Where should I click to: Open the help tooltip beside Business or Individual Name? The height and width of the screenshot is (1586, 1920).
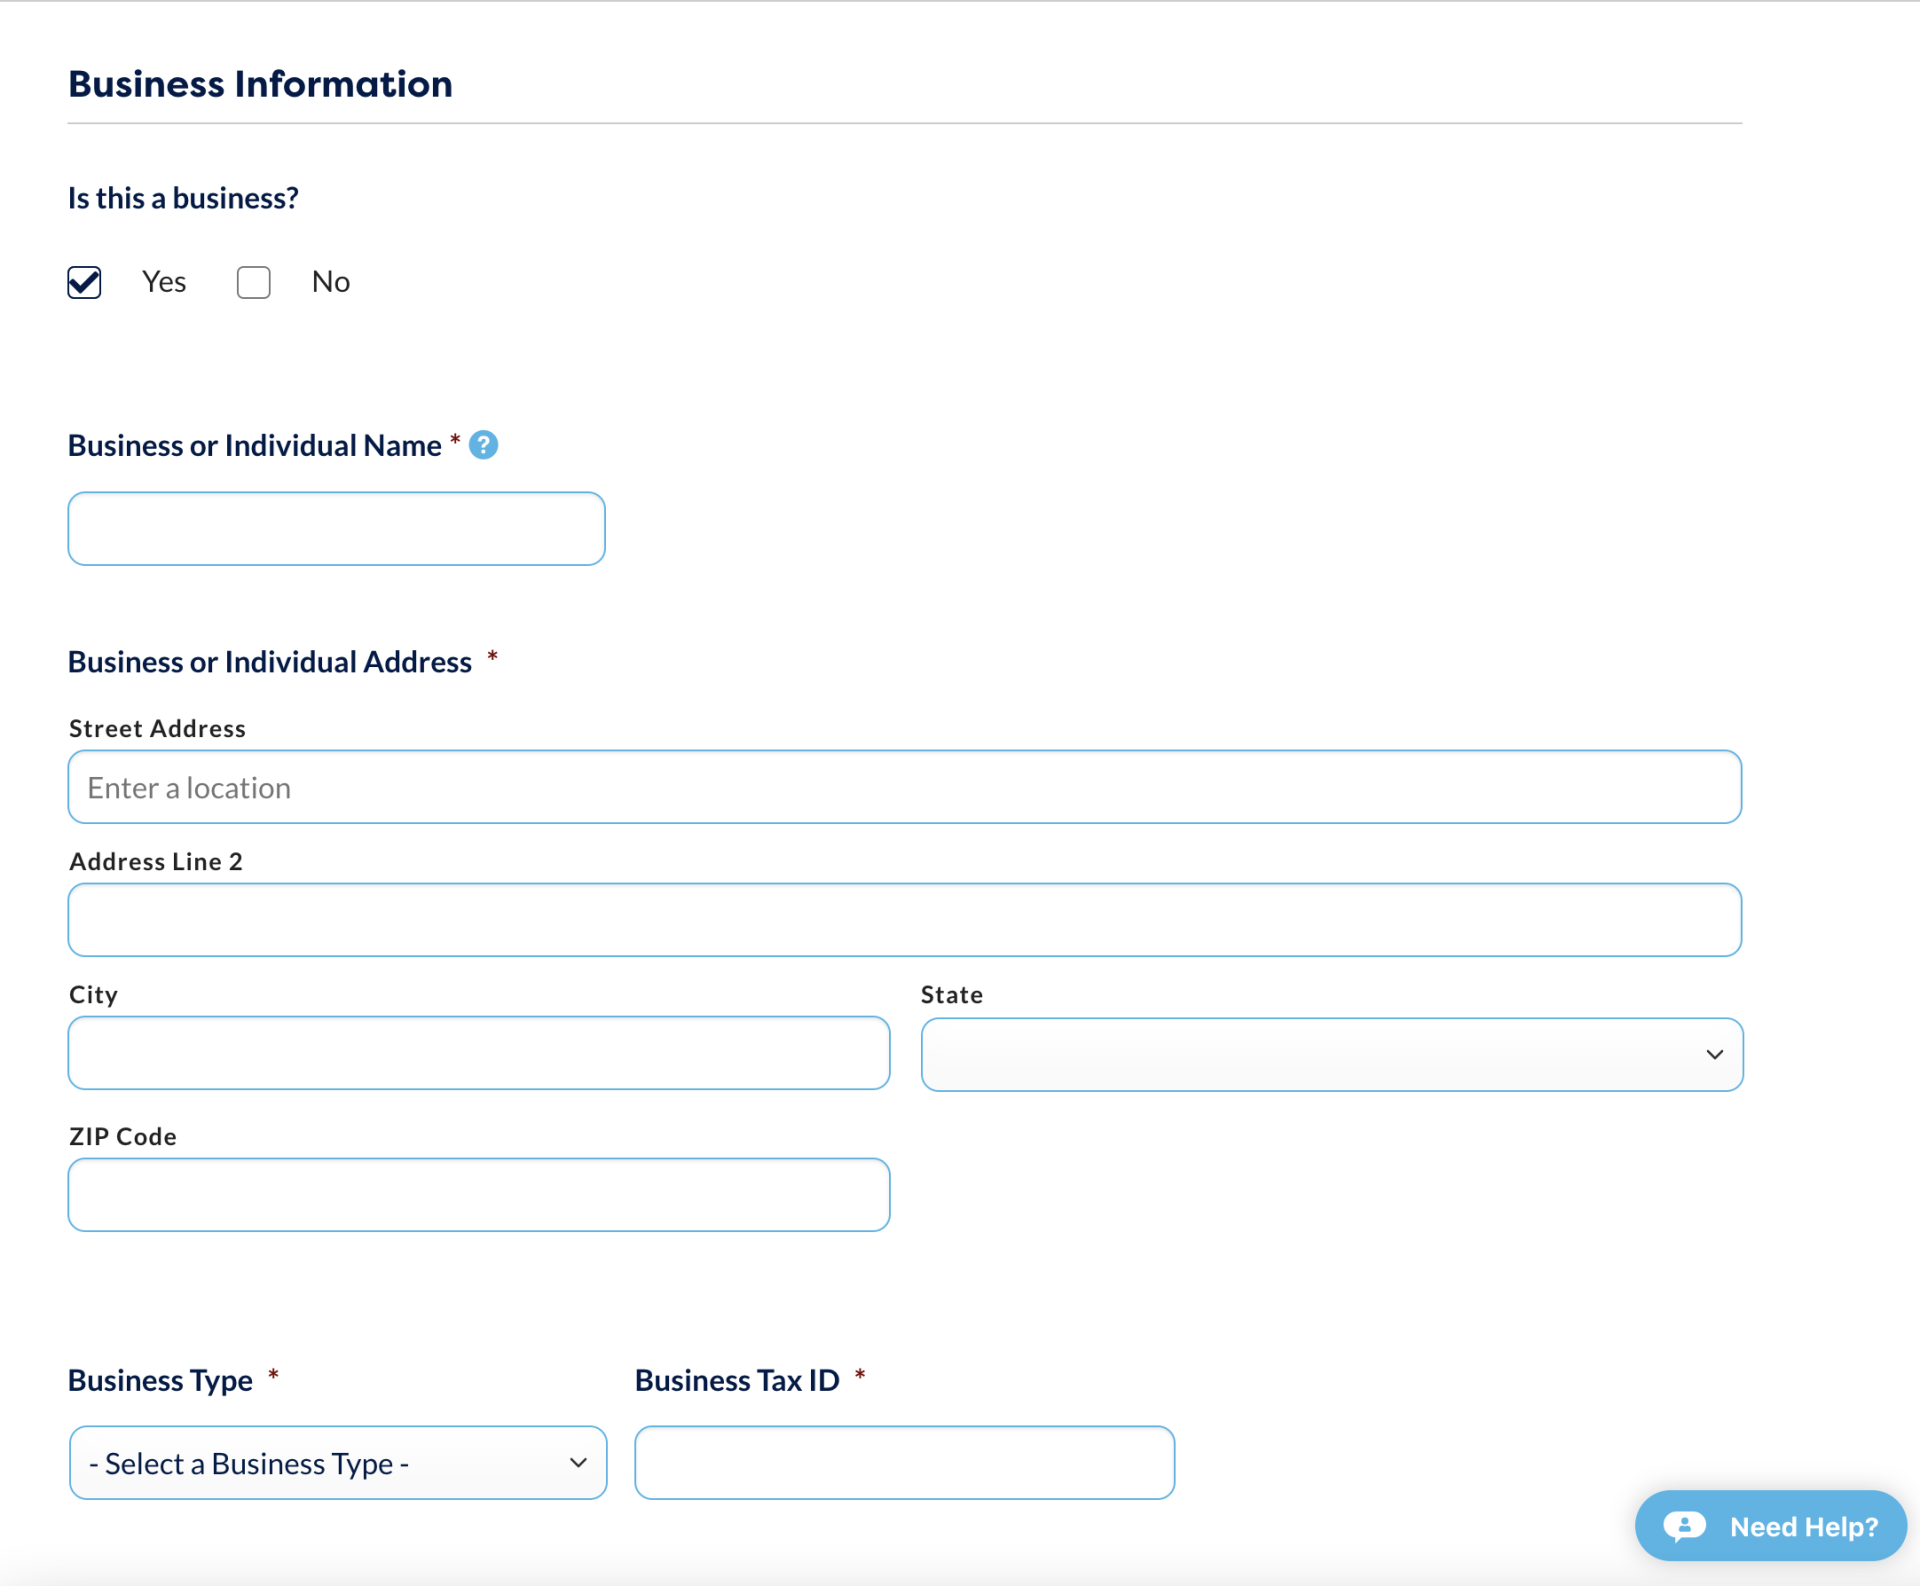click(484, 445)
